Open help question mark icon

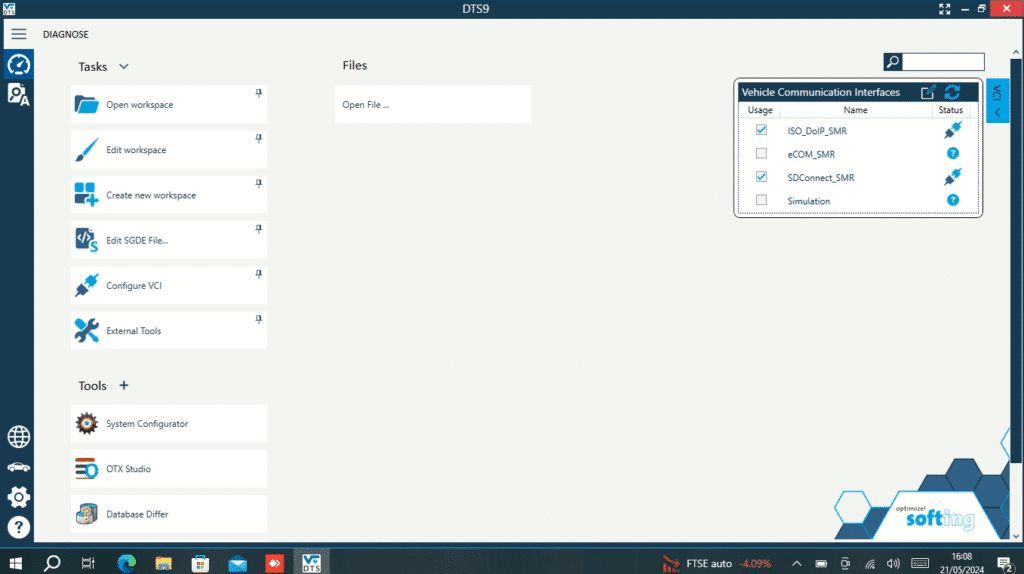pyautogui.click(x=18, y=527)
